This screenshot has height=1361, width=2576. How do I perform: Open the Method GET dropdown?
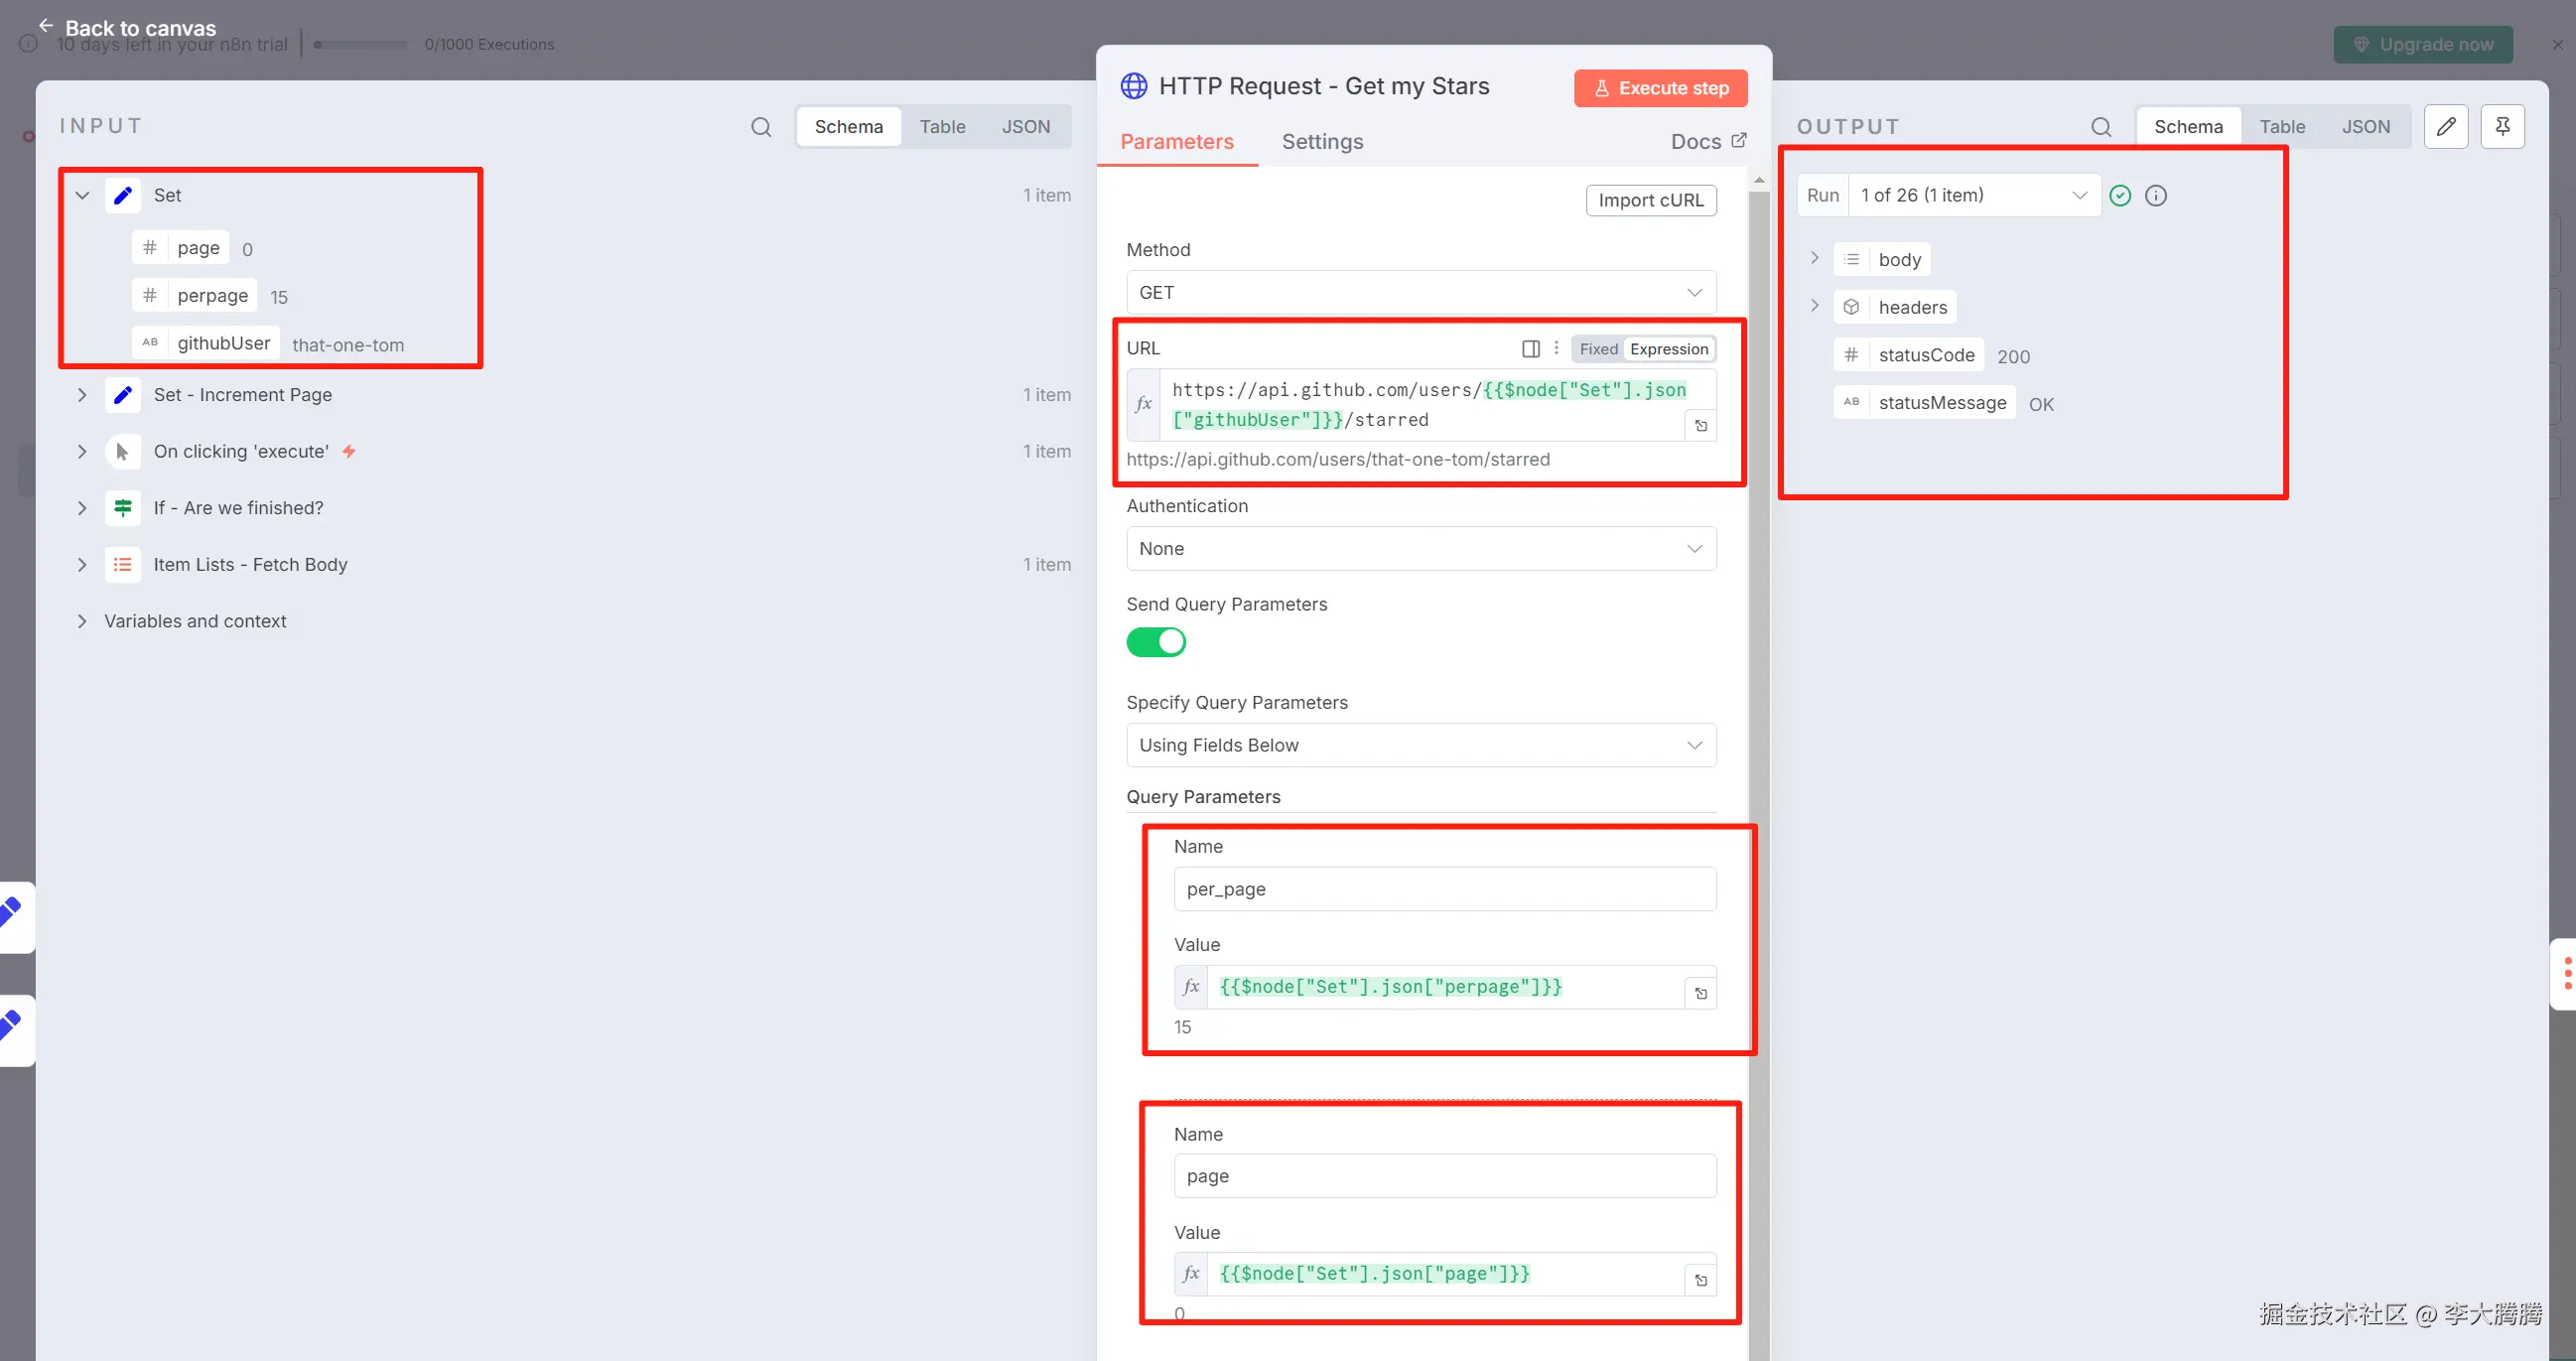click(x=1420, y=293)
